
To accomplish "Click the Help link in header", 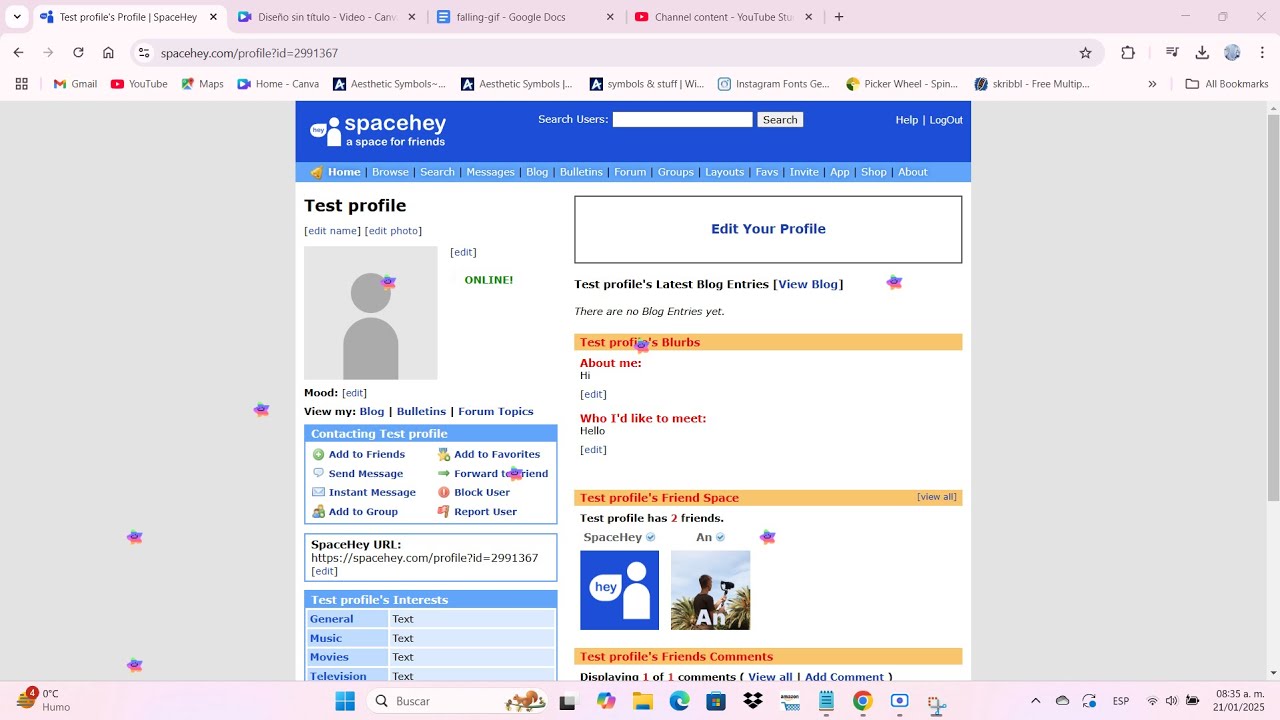I will coord(907,120).
